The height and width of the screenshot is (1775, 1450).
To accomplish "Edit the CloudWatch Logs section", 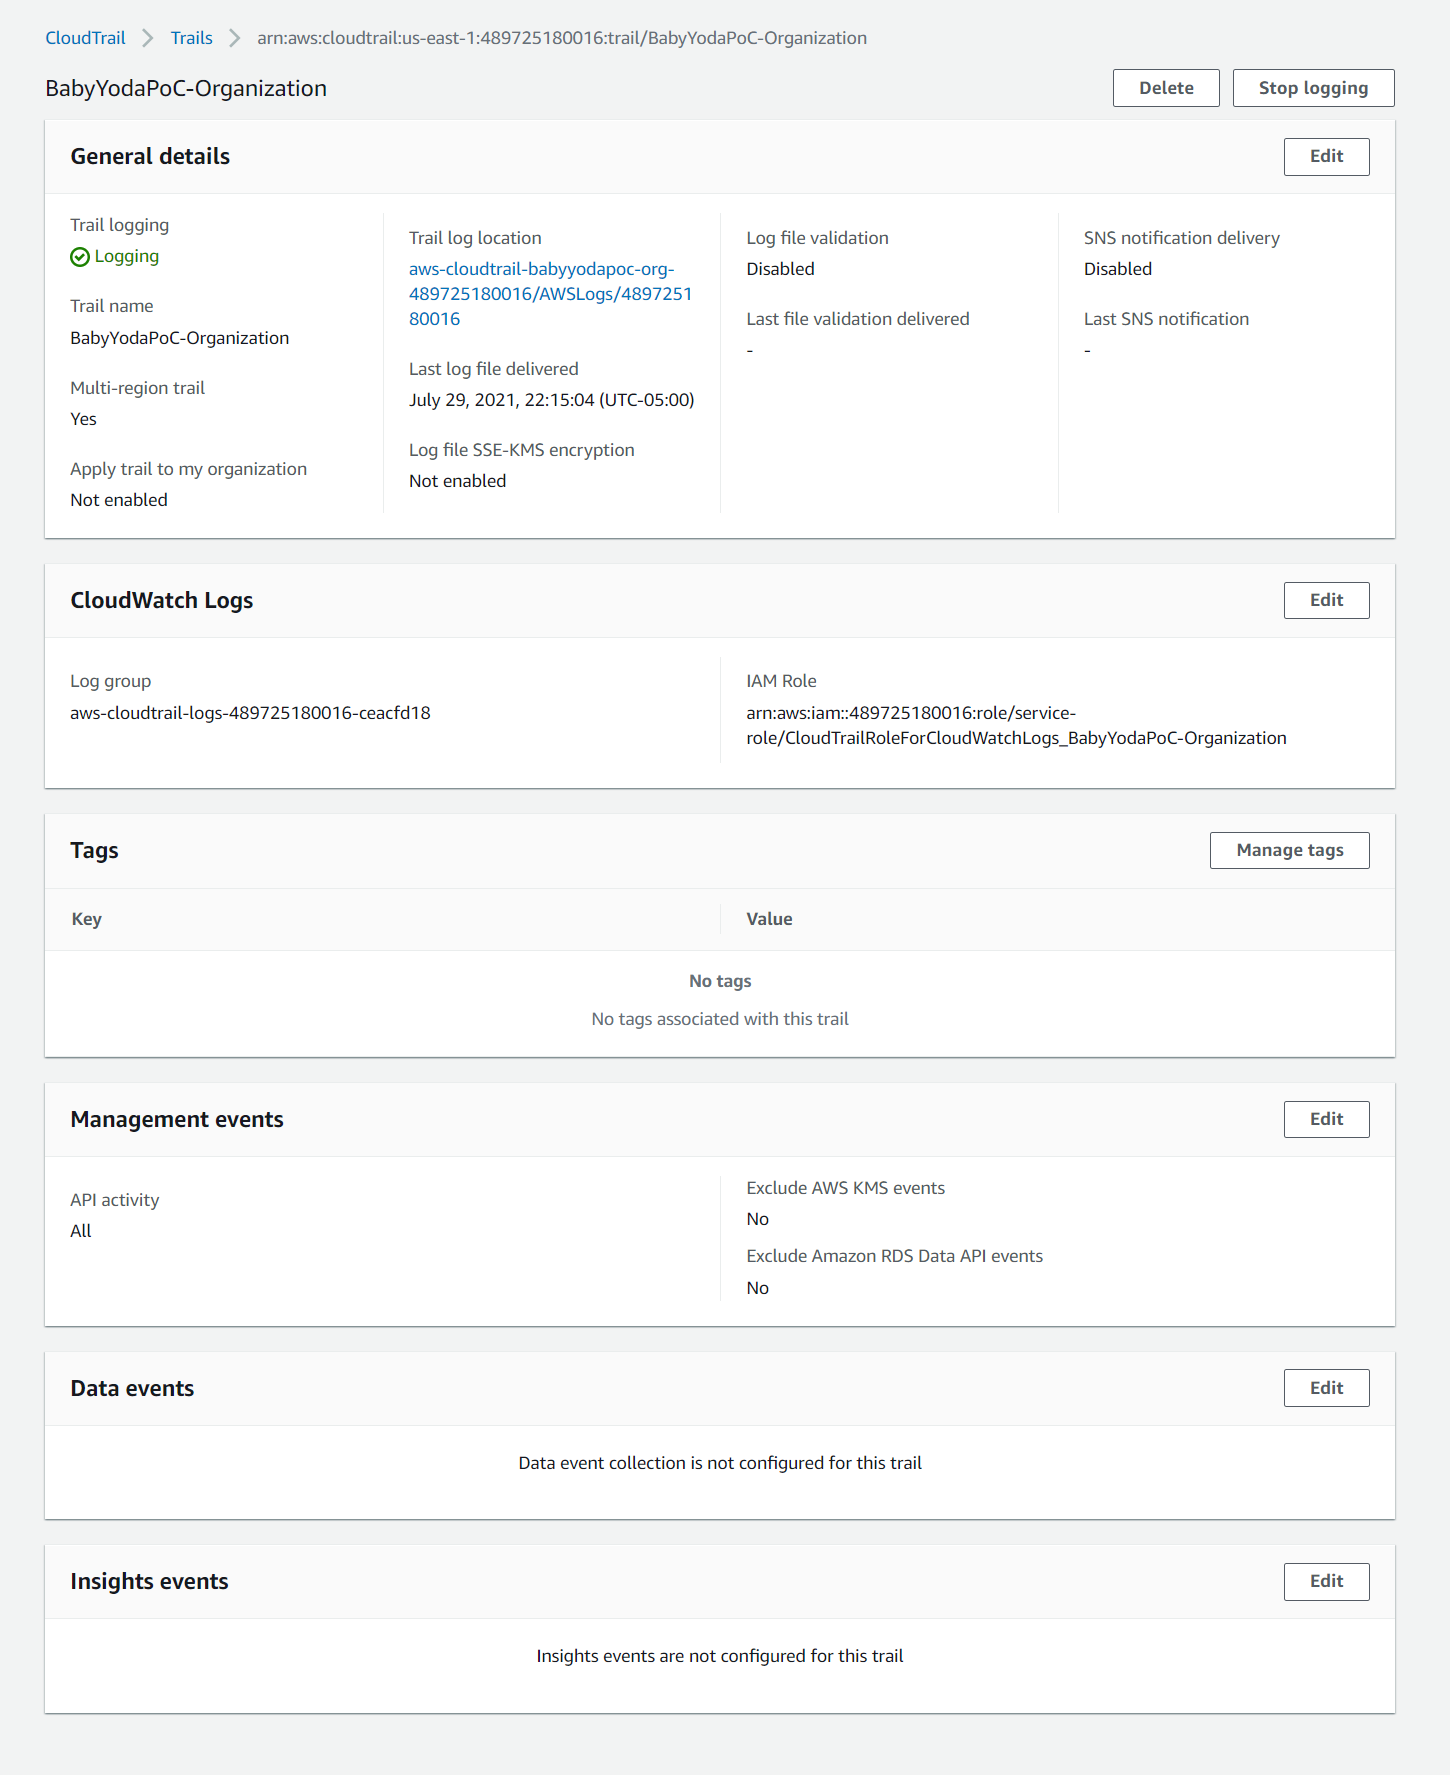I will tap(1326, 600).
